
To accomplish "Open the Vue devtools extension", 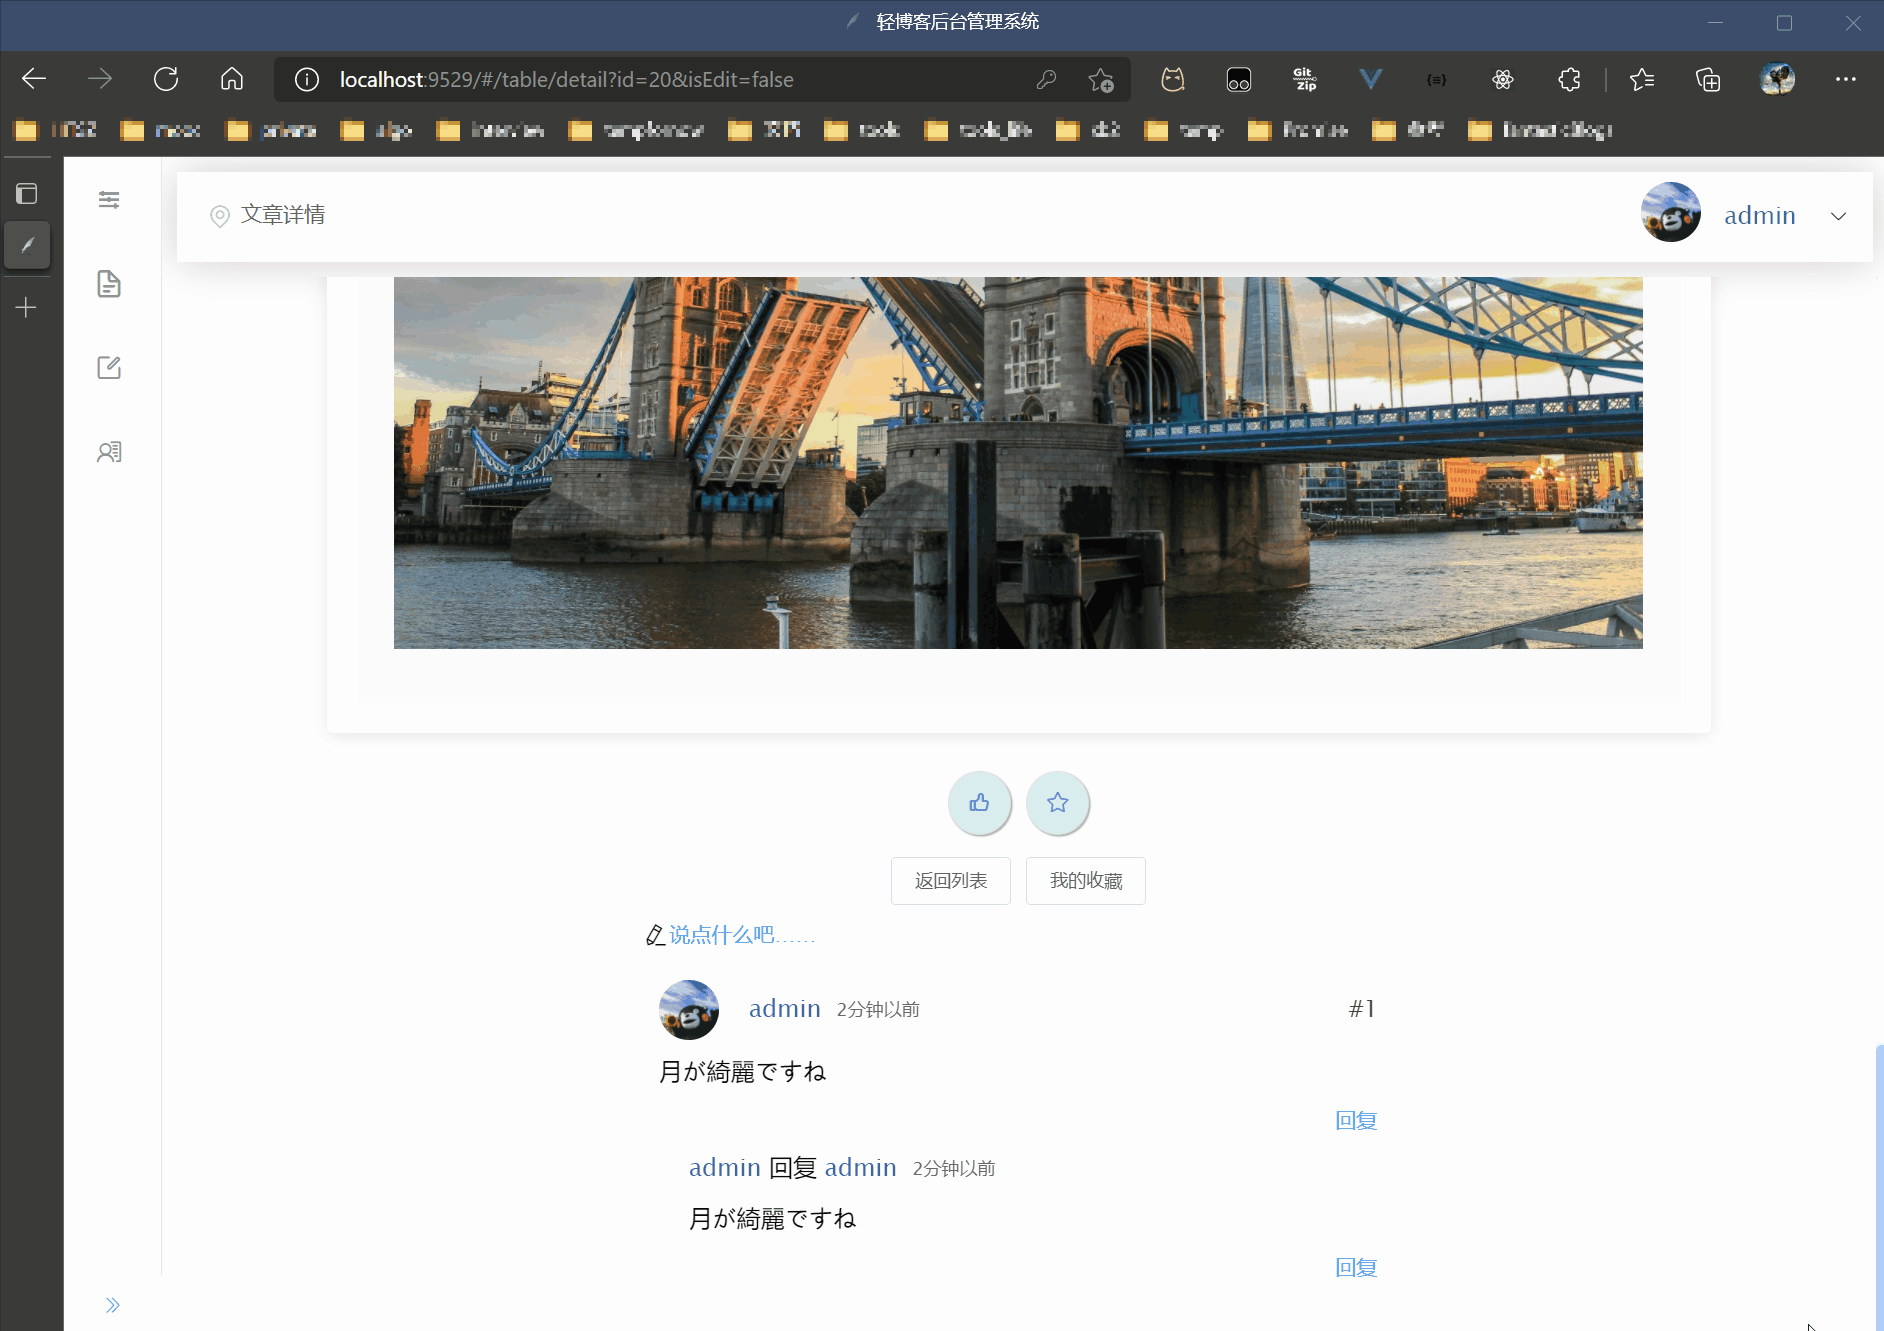I will [x=1371, y=79].
